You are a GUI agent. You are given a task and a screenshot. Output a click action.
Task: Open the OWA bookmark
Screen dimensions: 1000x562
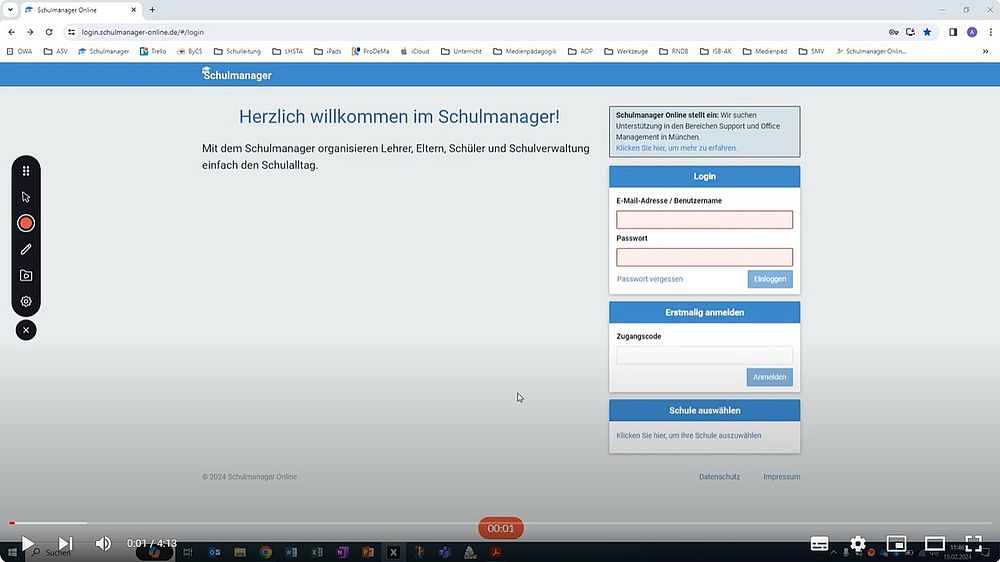pos(19,51)
